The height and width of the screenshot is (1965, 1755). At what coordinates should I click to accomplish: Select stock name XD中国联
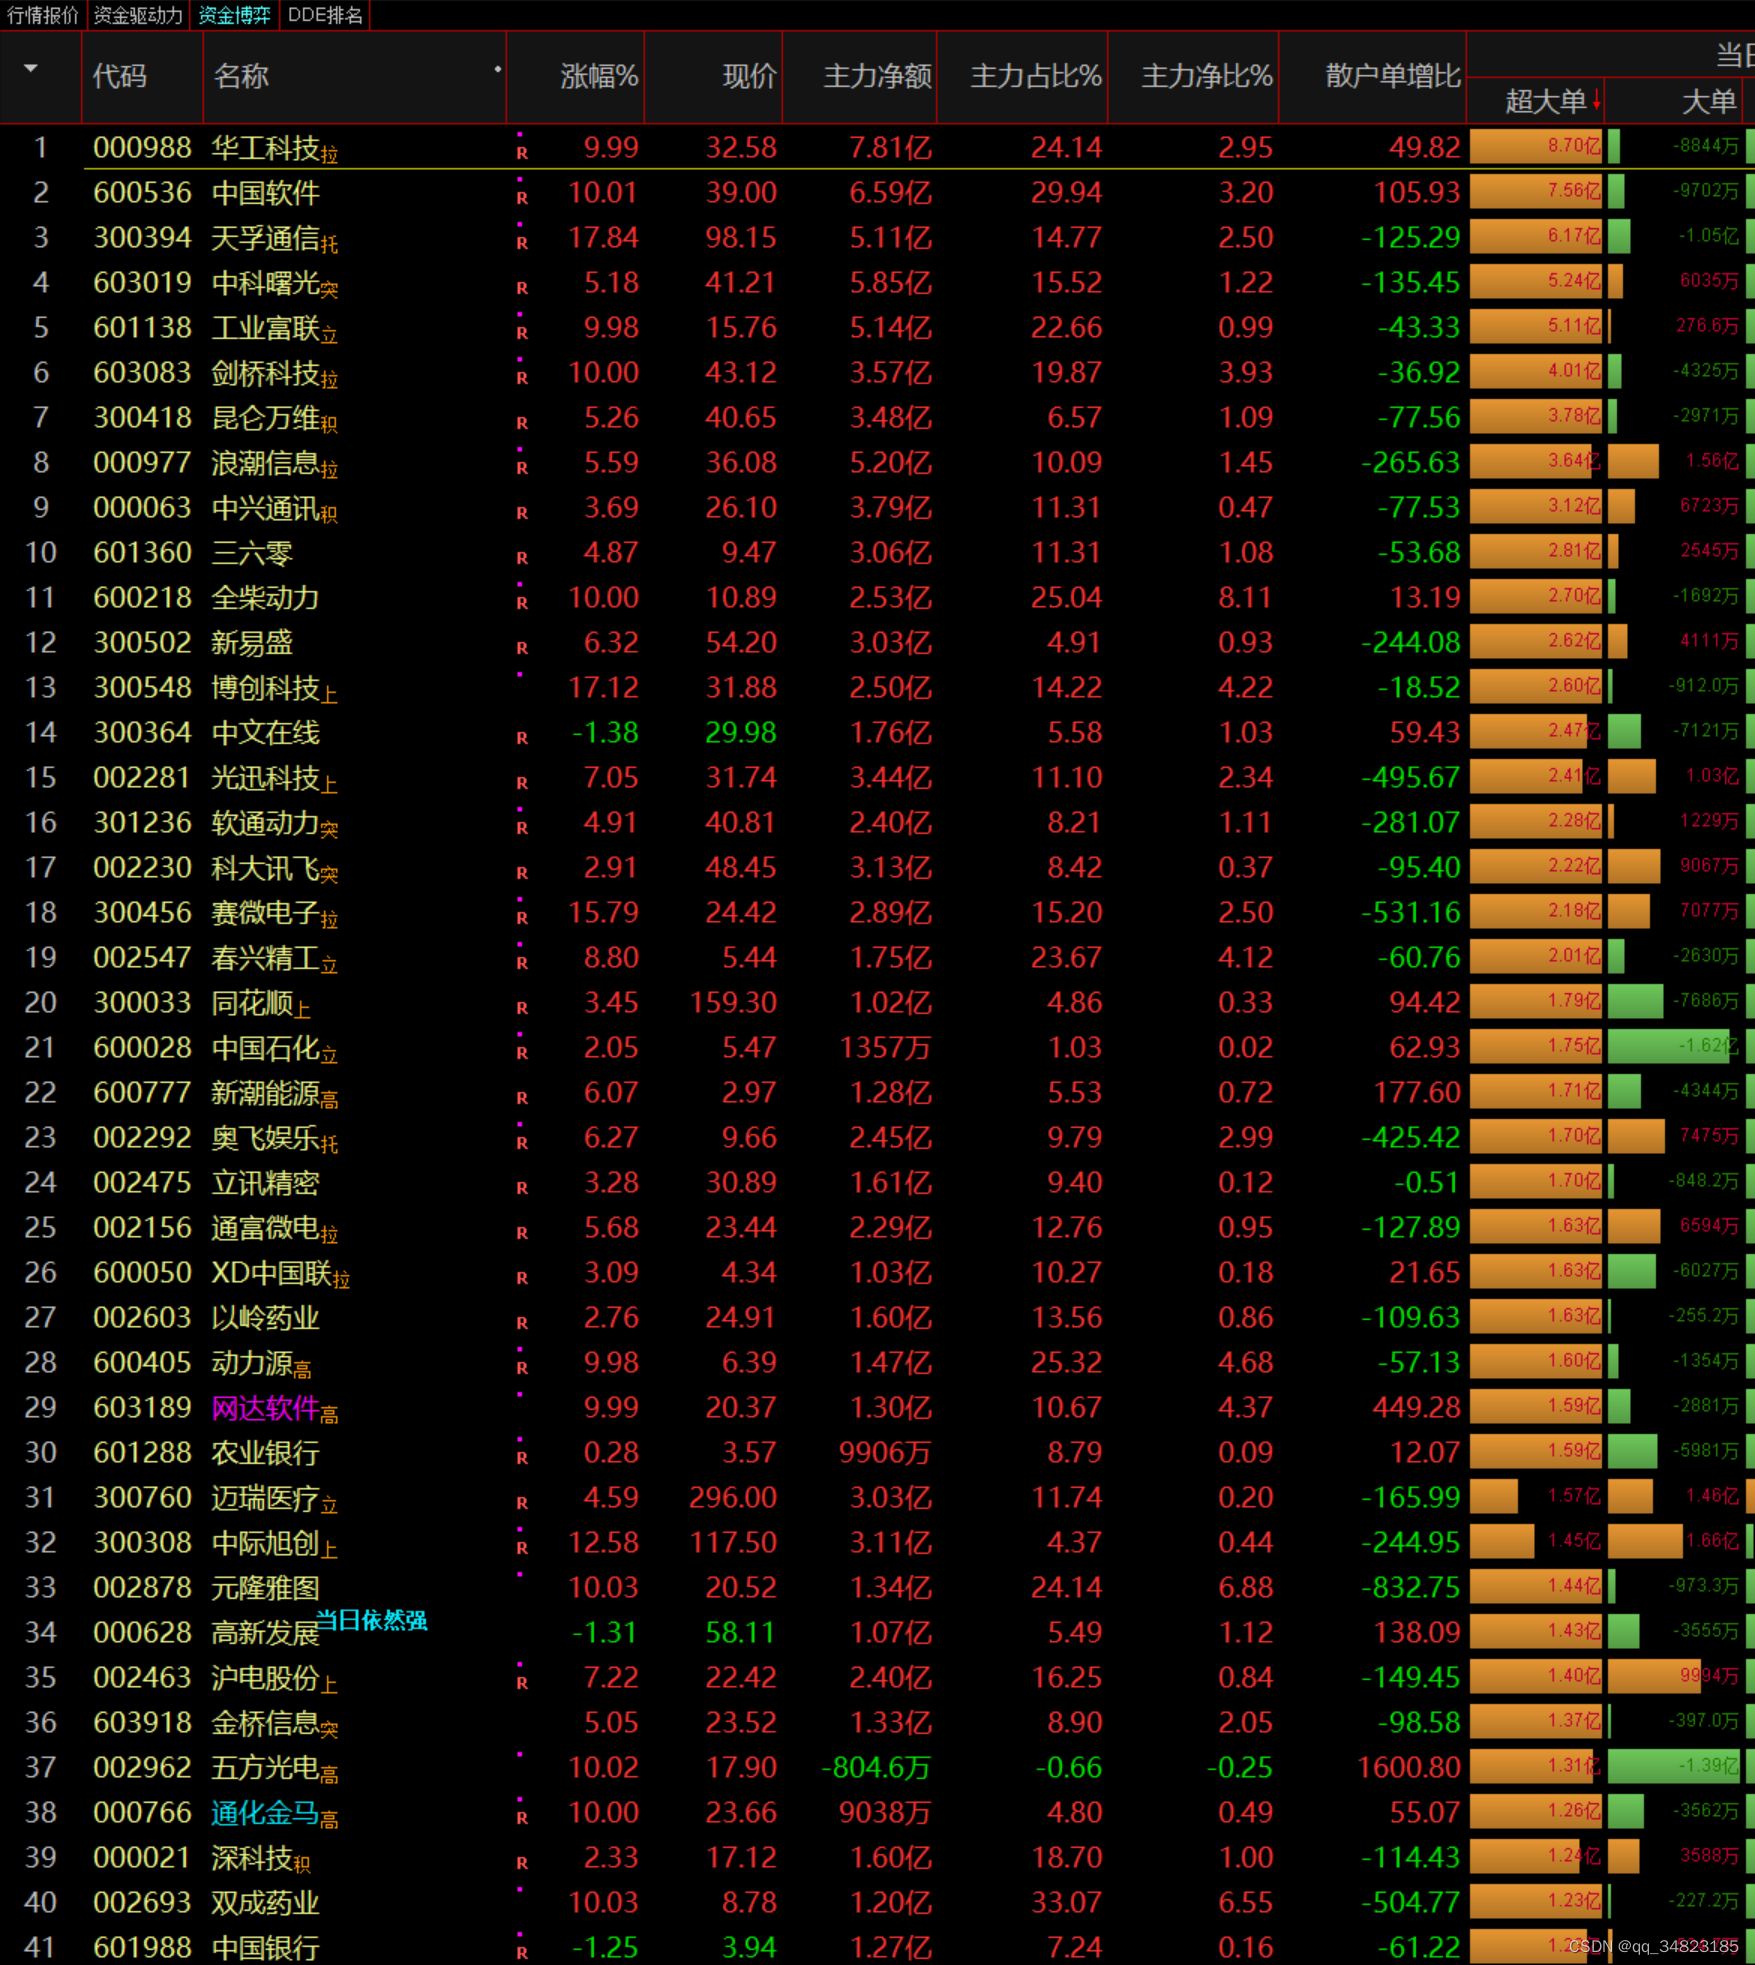pos(271,1273)
